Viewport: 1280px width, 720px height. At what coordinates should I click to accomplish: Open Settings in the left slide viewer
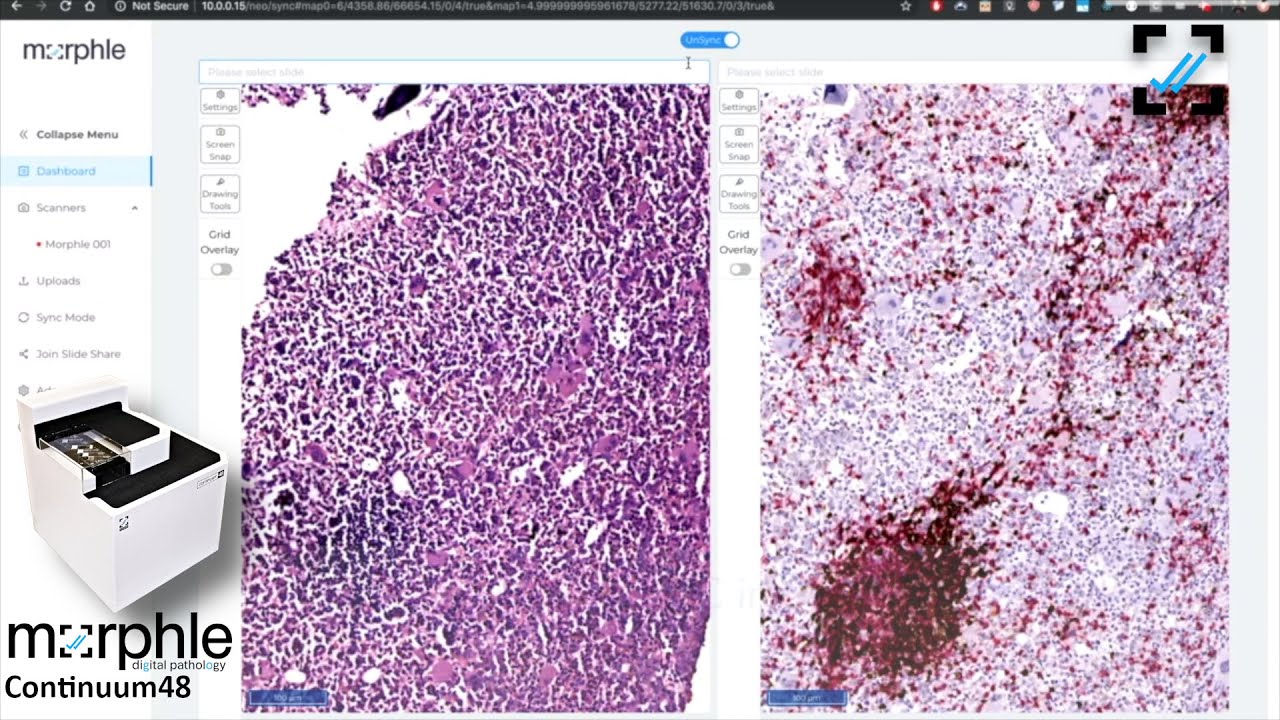click(x=220, y=100)
